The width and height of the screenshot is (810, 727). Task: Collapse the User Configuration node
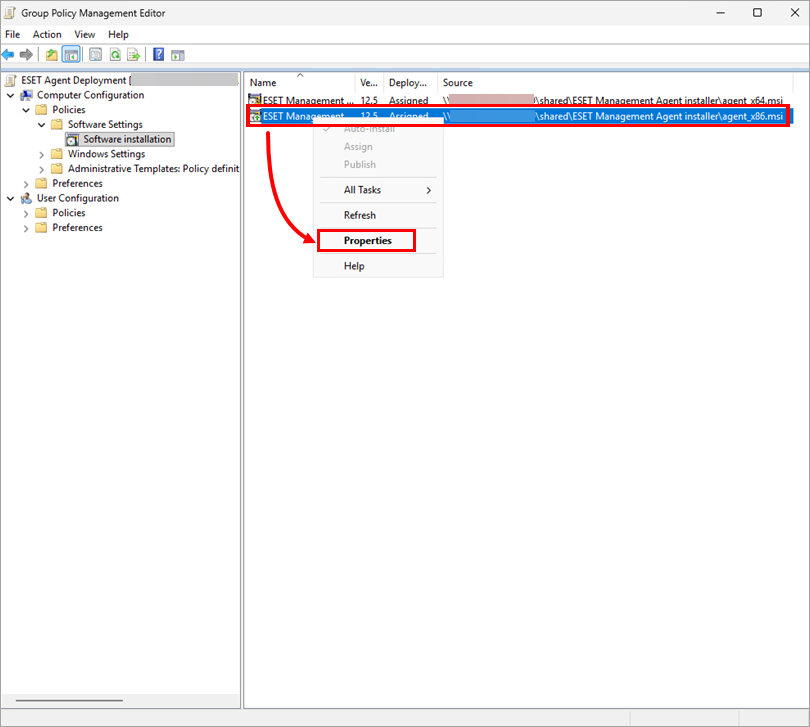coord(12,198)
